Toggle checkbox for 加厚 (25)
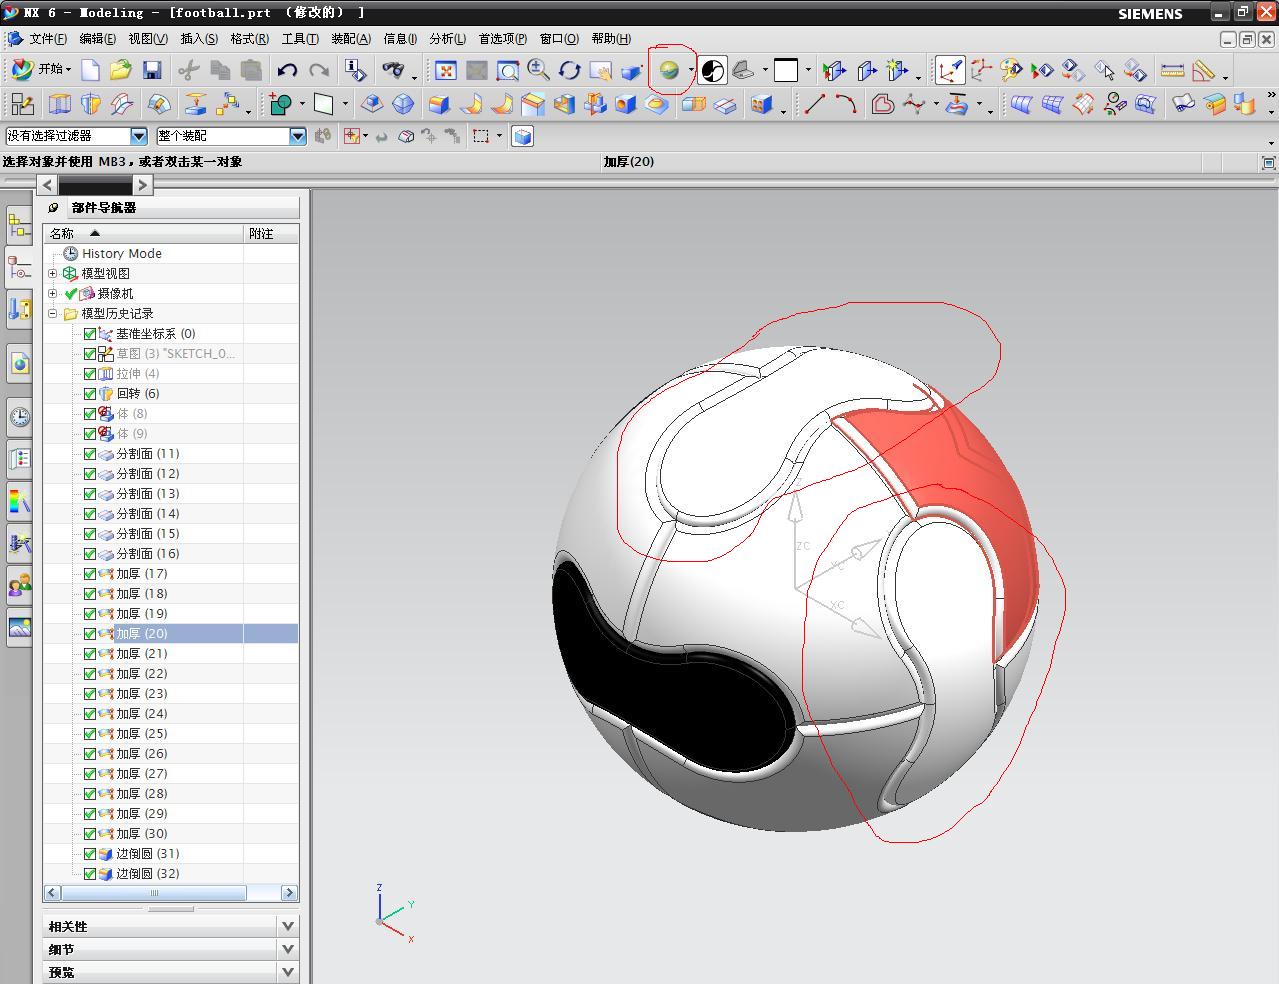Image resolution: width=1279 pixels, height=984 pixels. (90, 734)
